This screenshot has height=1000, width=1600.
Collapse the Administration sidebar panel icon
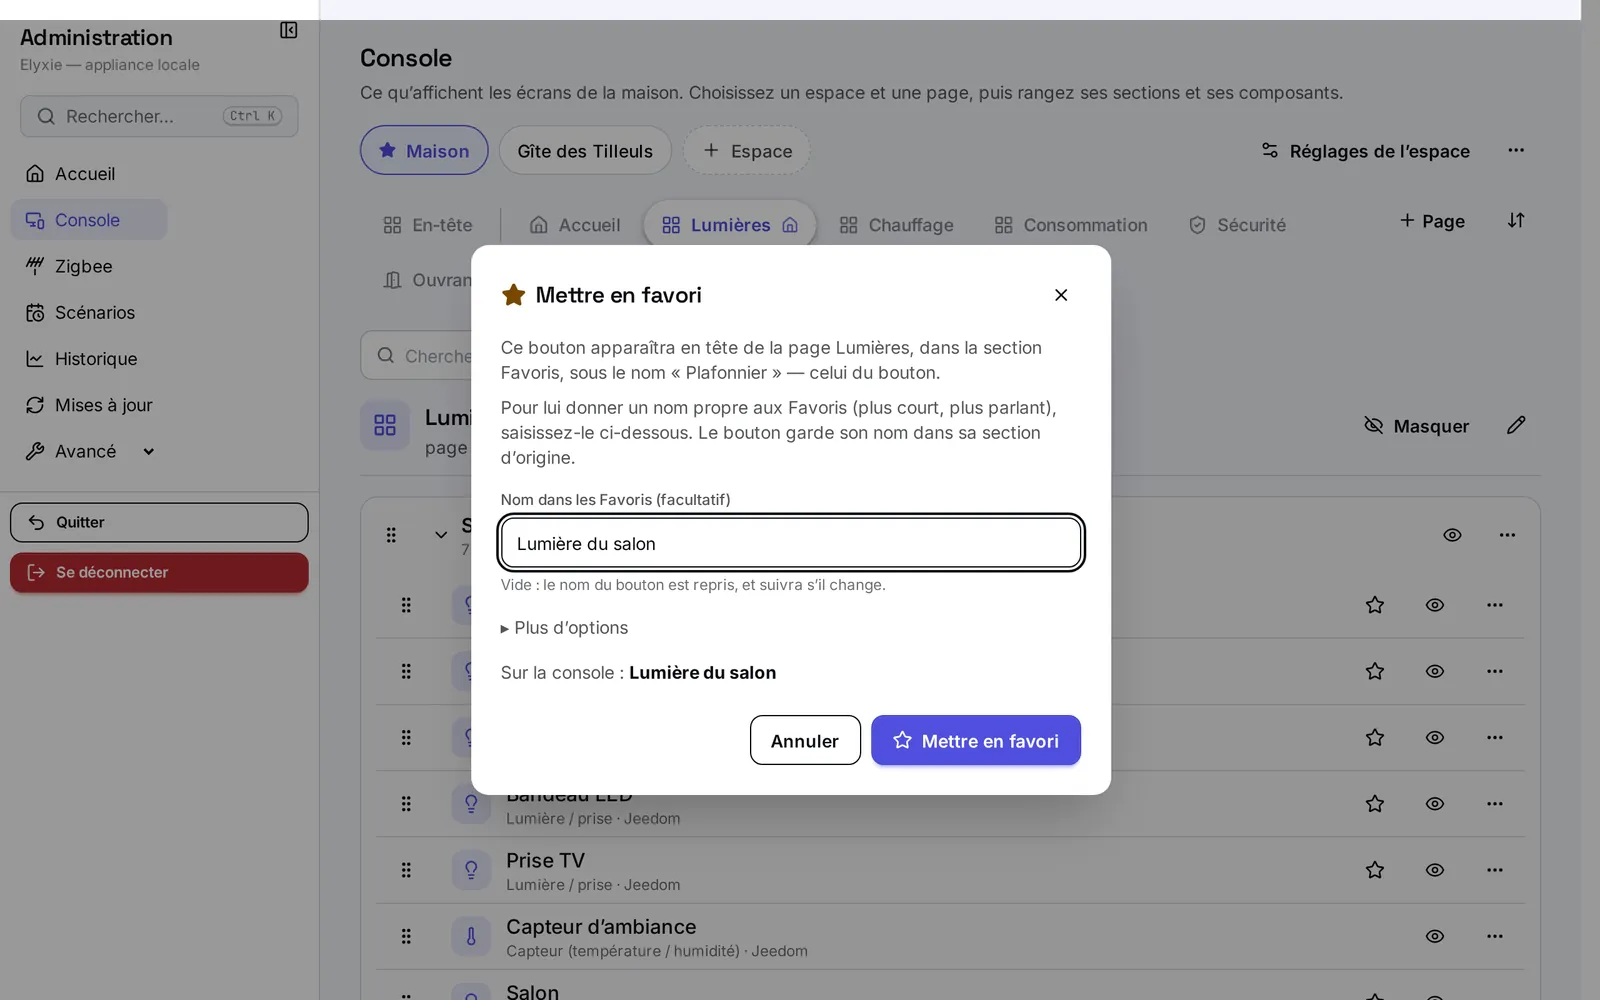click(x=288, y=30)
